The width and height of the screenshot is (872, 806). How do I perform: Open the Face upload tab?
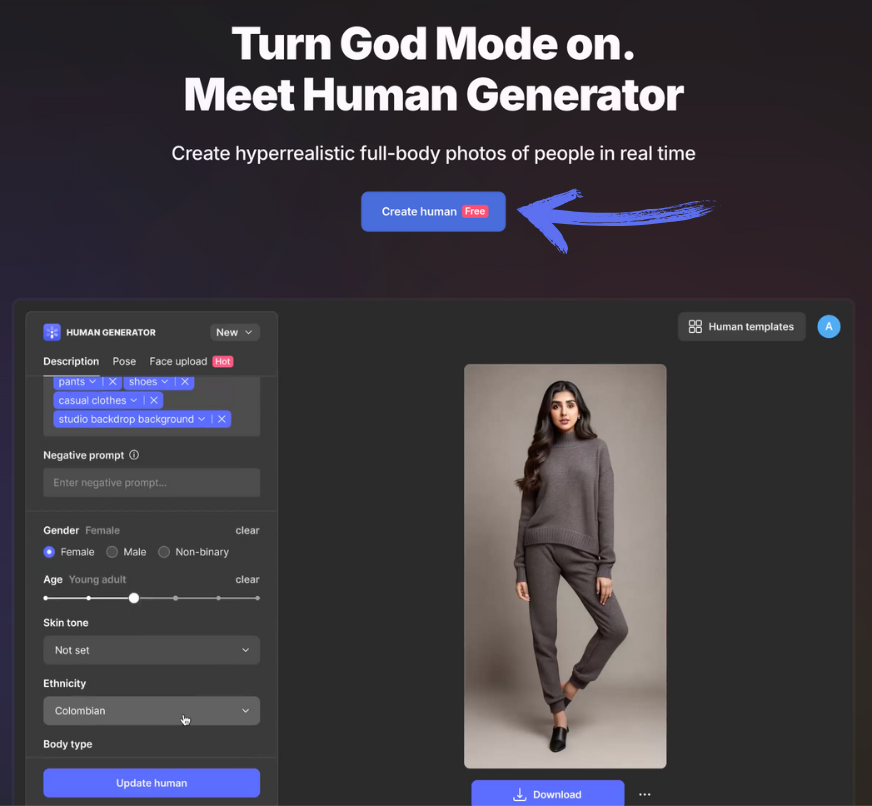click(178, 361)
